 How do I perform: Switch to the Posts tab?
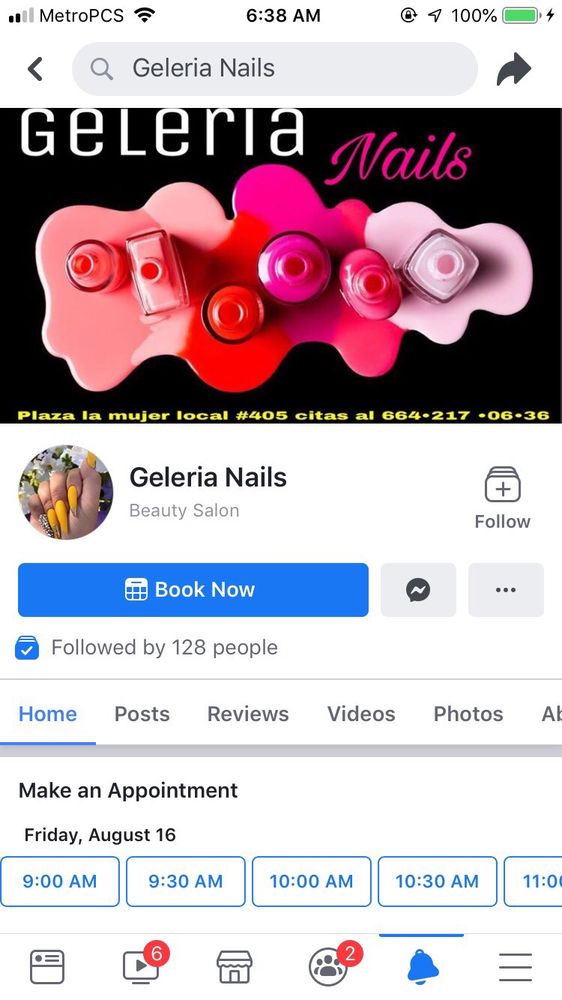[x=142, y=714]
